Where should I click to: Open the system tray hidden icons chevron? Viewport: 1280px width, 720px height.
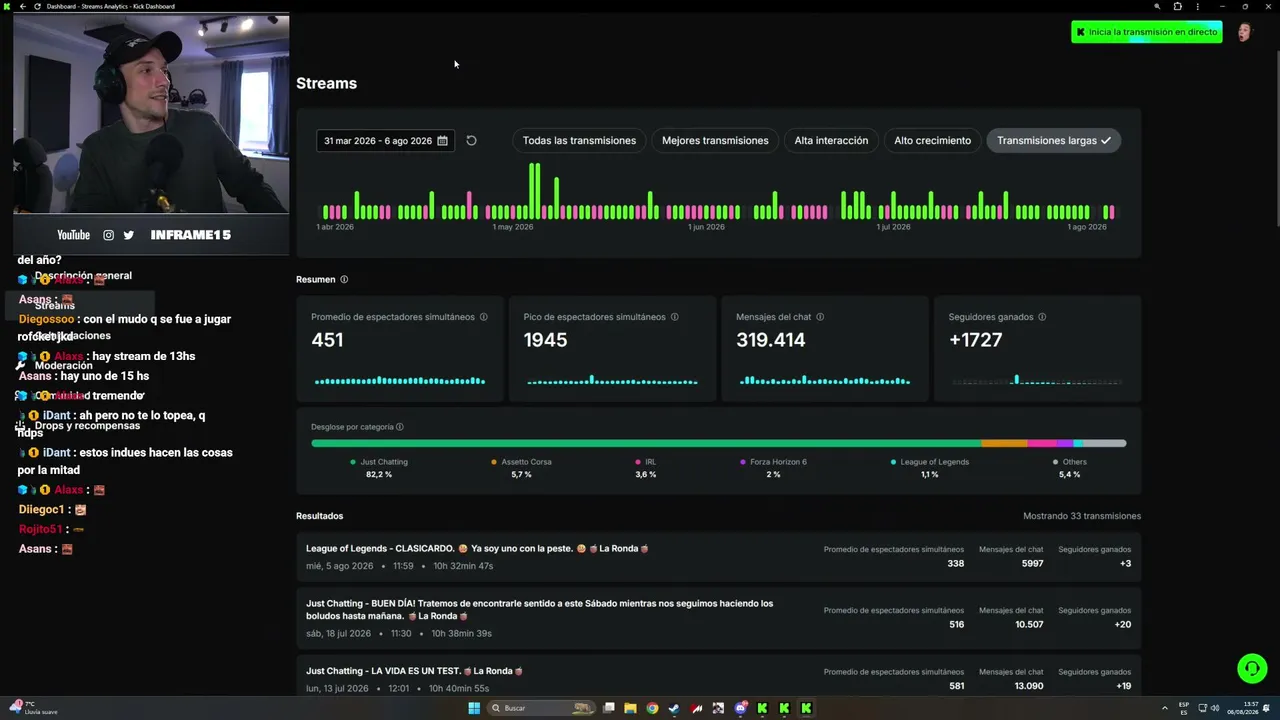(1166, 708)
